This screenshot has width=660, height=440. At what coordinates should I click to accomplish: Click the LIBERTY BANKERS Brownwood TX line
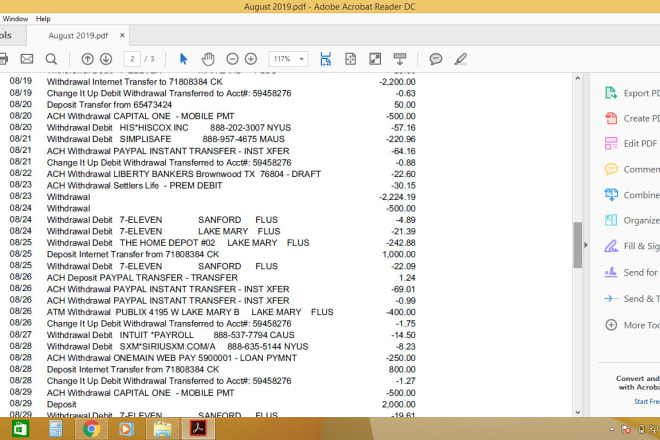(x=184, y=174)
